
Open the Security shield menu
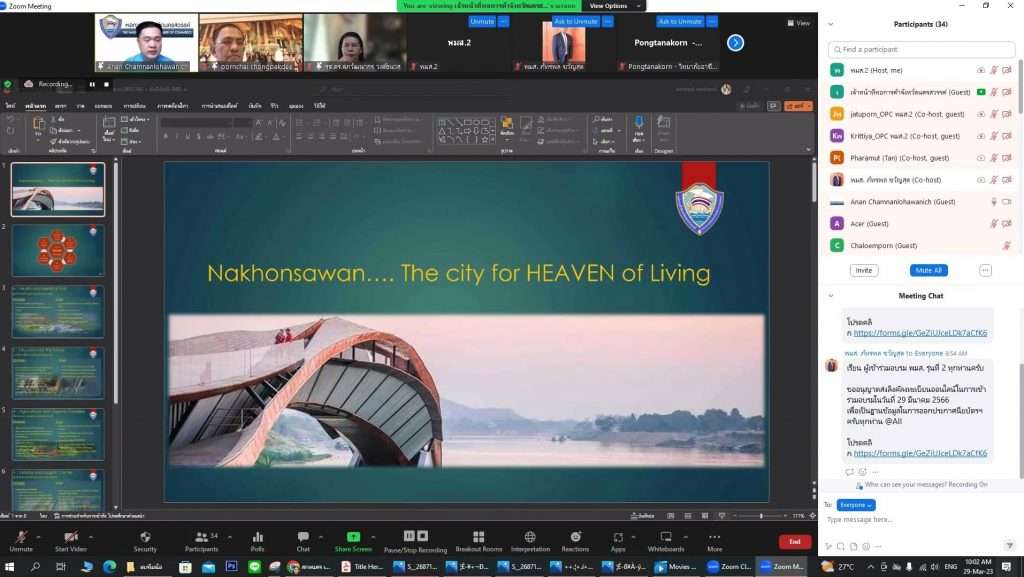[145, 537]
